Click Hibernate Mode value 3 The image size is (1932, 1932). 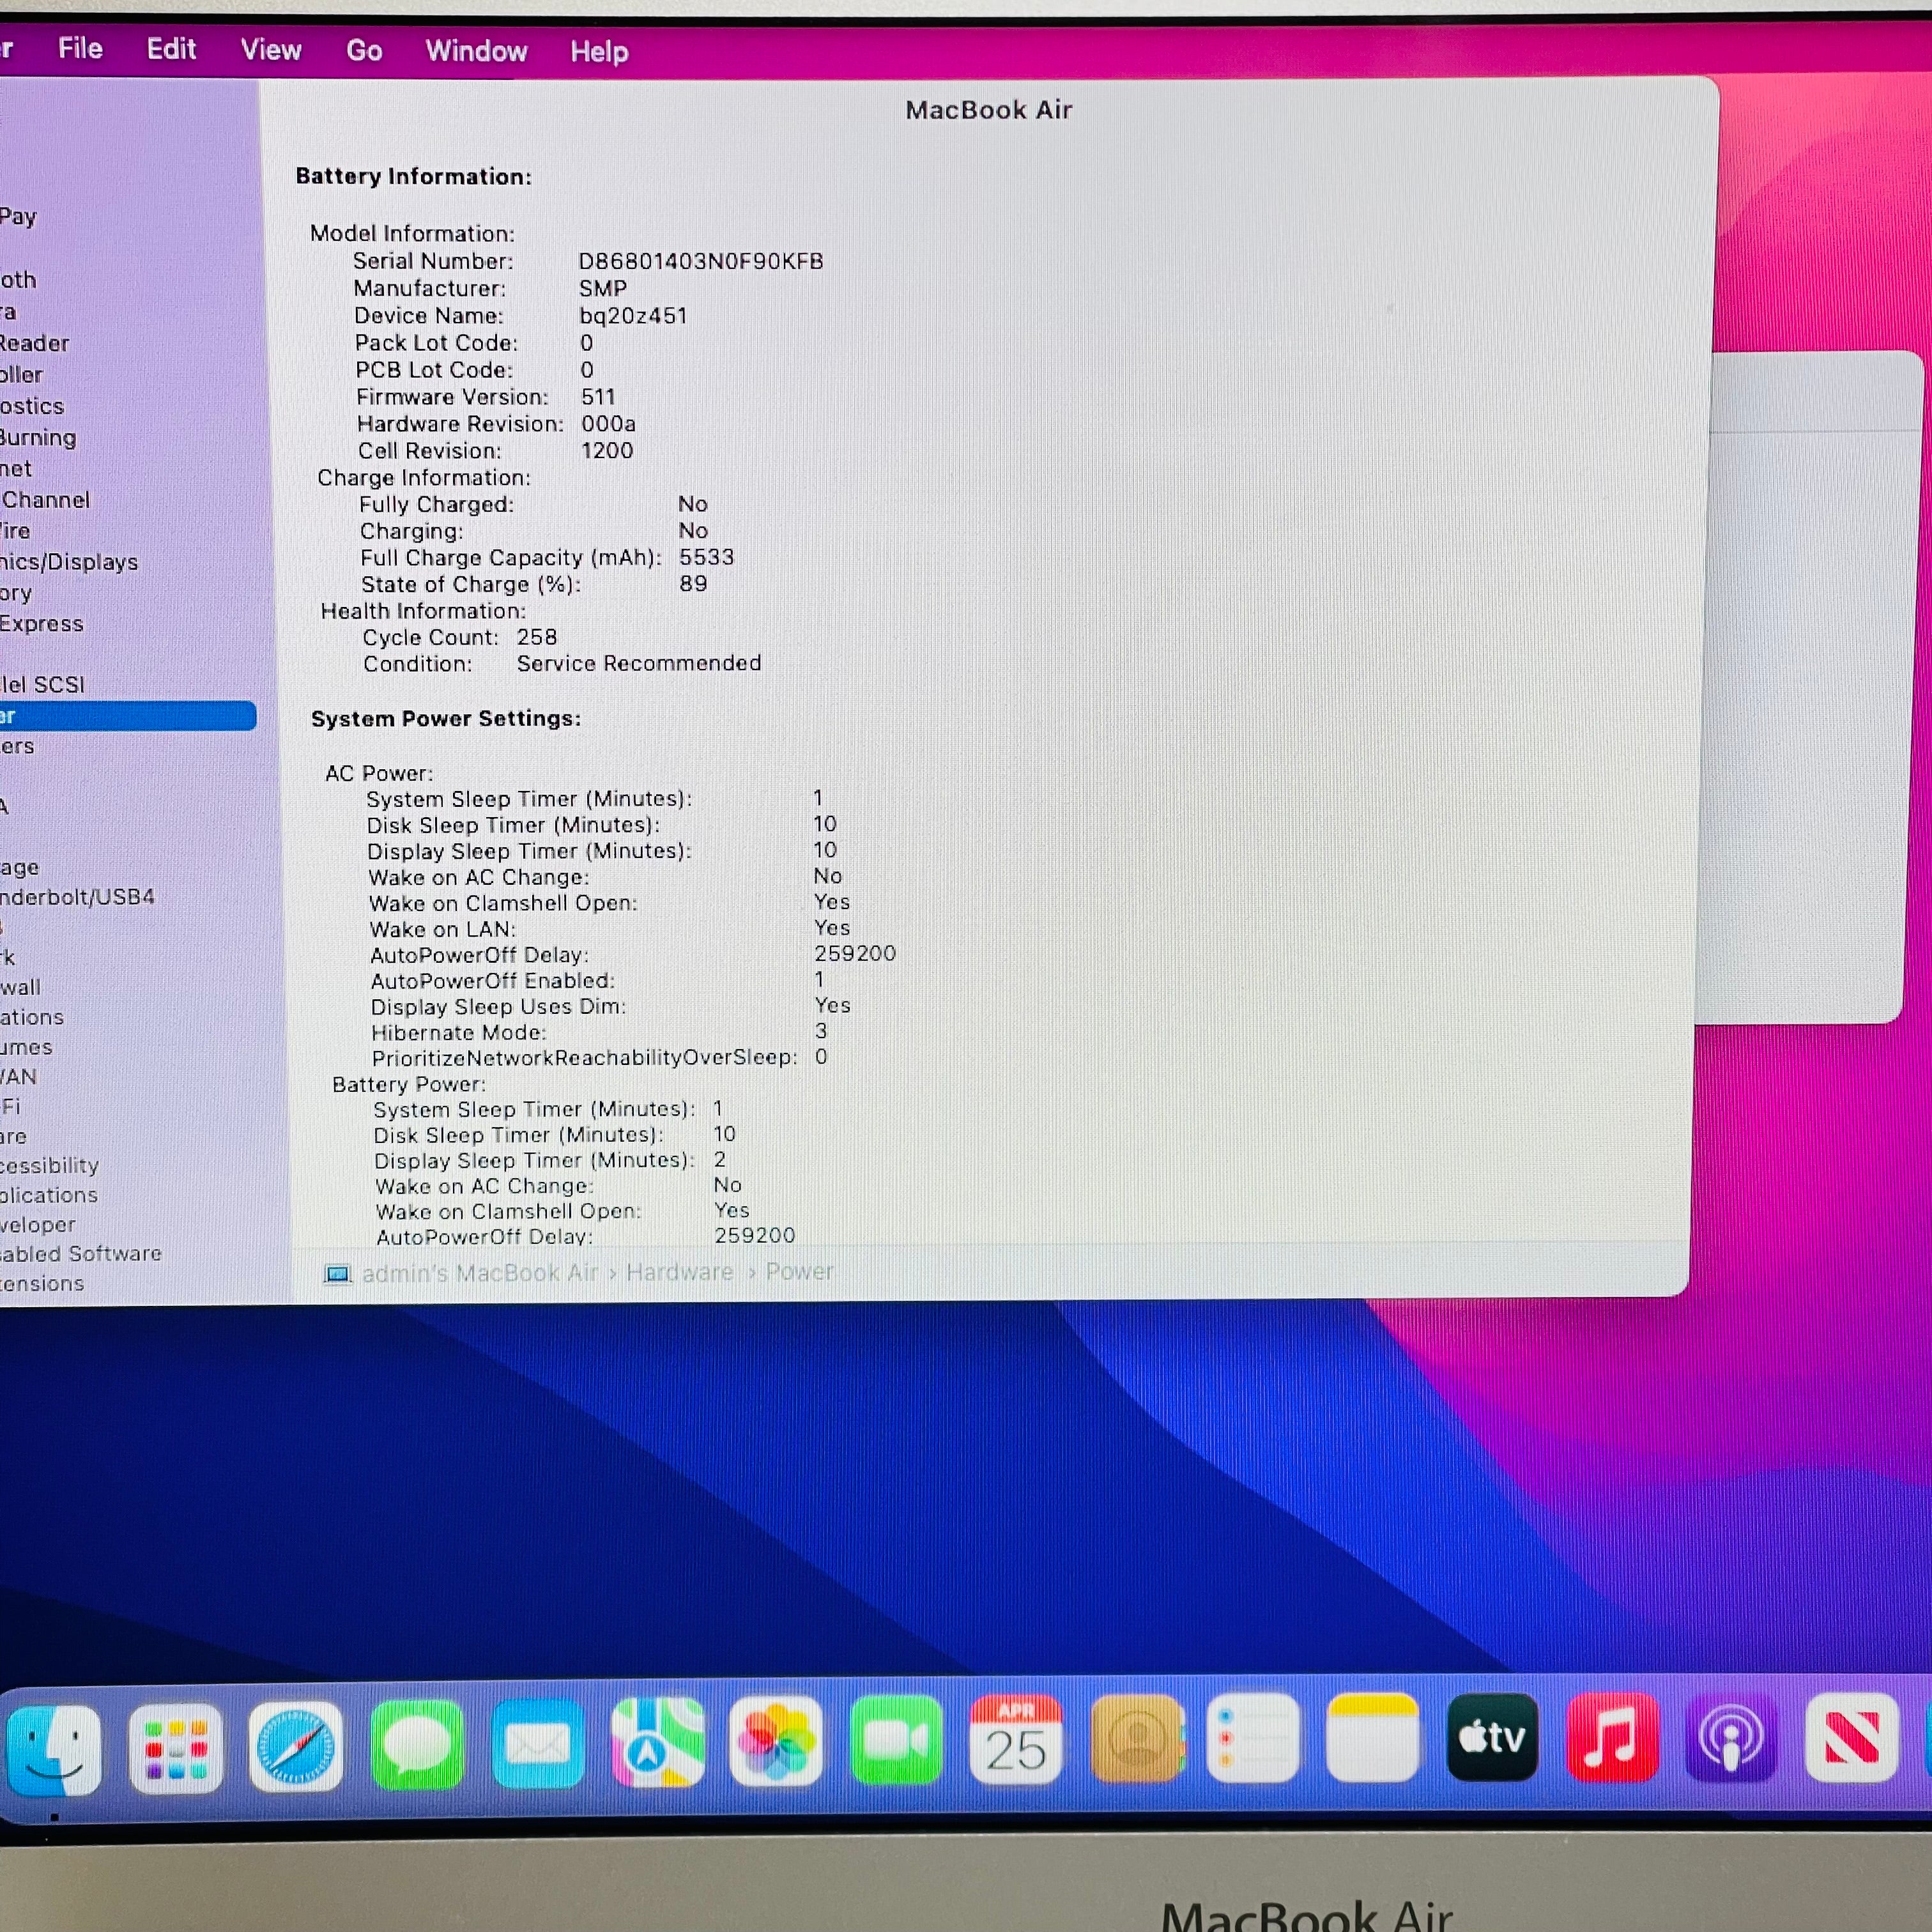pos(821,1031)
